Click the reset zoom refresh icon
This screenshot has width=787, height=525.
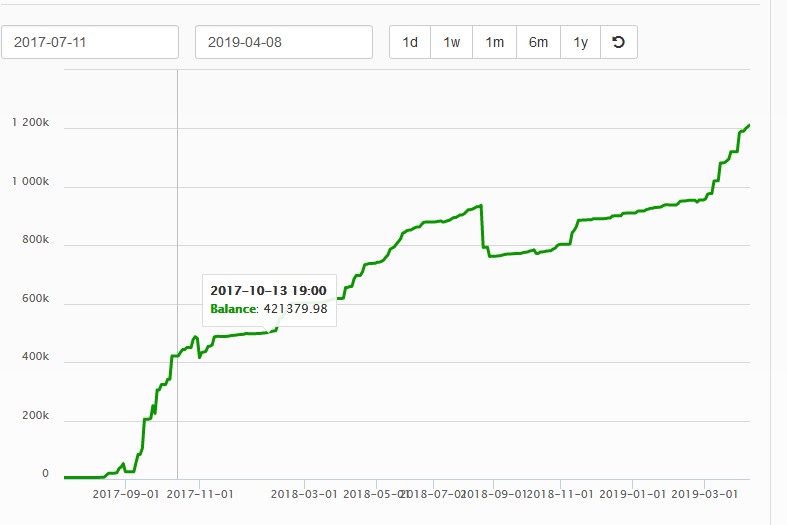click(619, 42)
